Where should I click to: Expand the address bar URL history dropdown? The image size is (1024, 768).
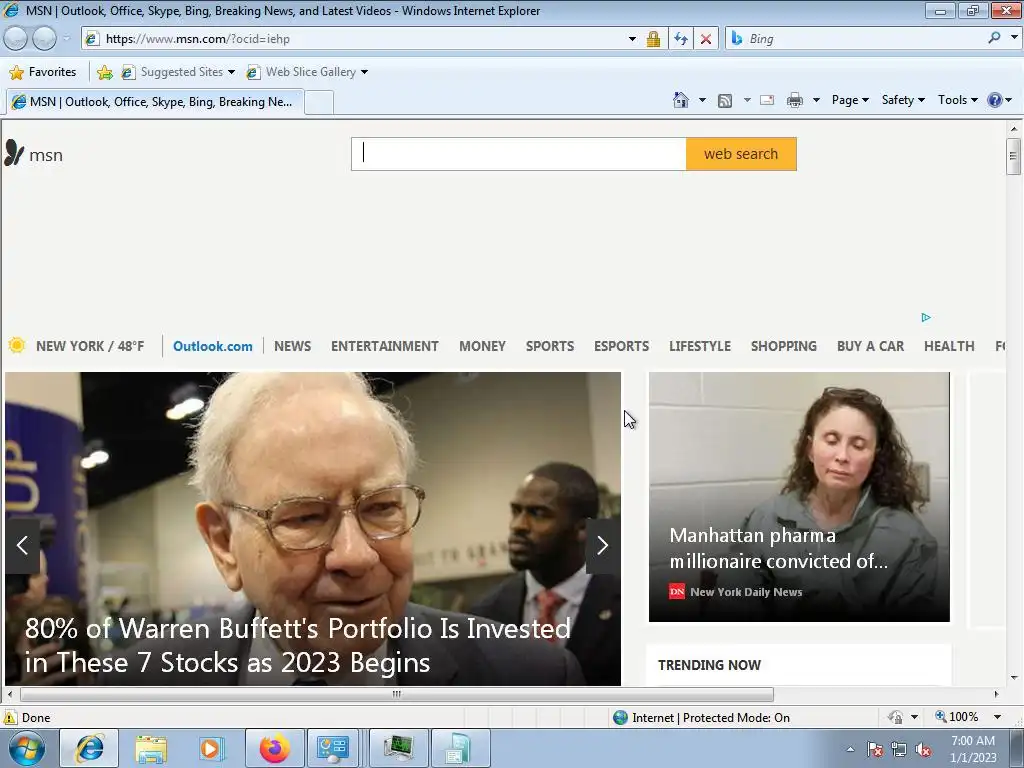632,39
